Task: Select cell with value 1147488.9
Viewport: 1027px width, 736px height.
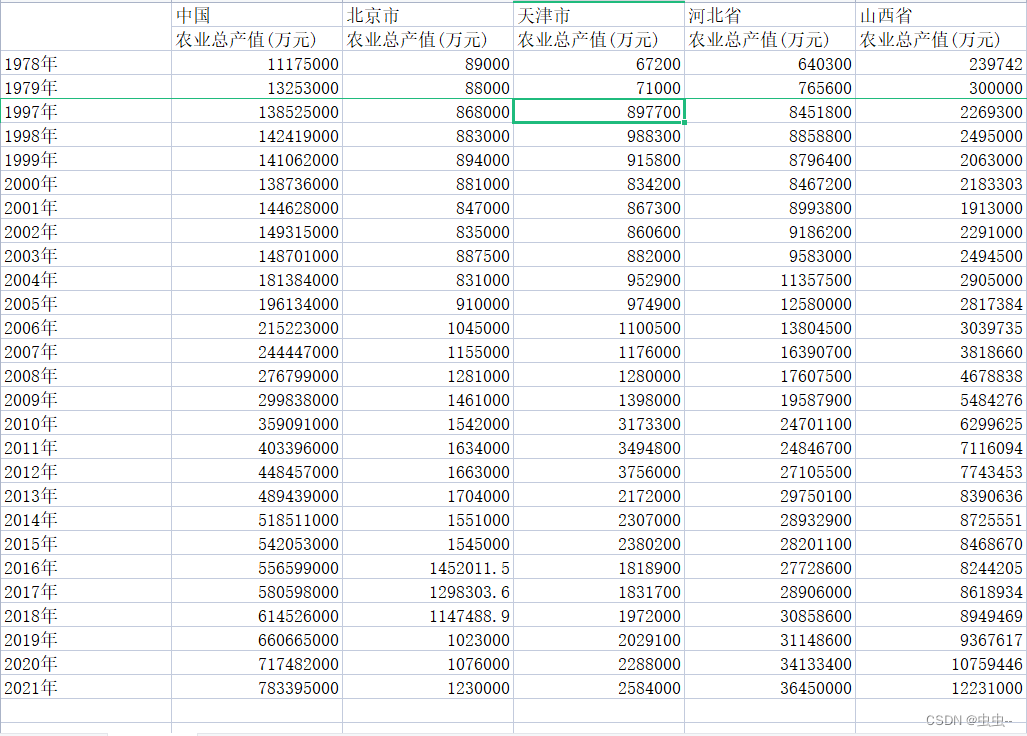Action: (428, 616)
